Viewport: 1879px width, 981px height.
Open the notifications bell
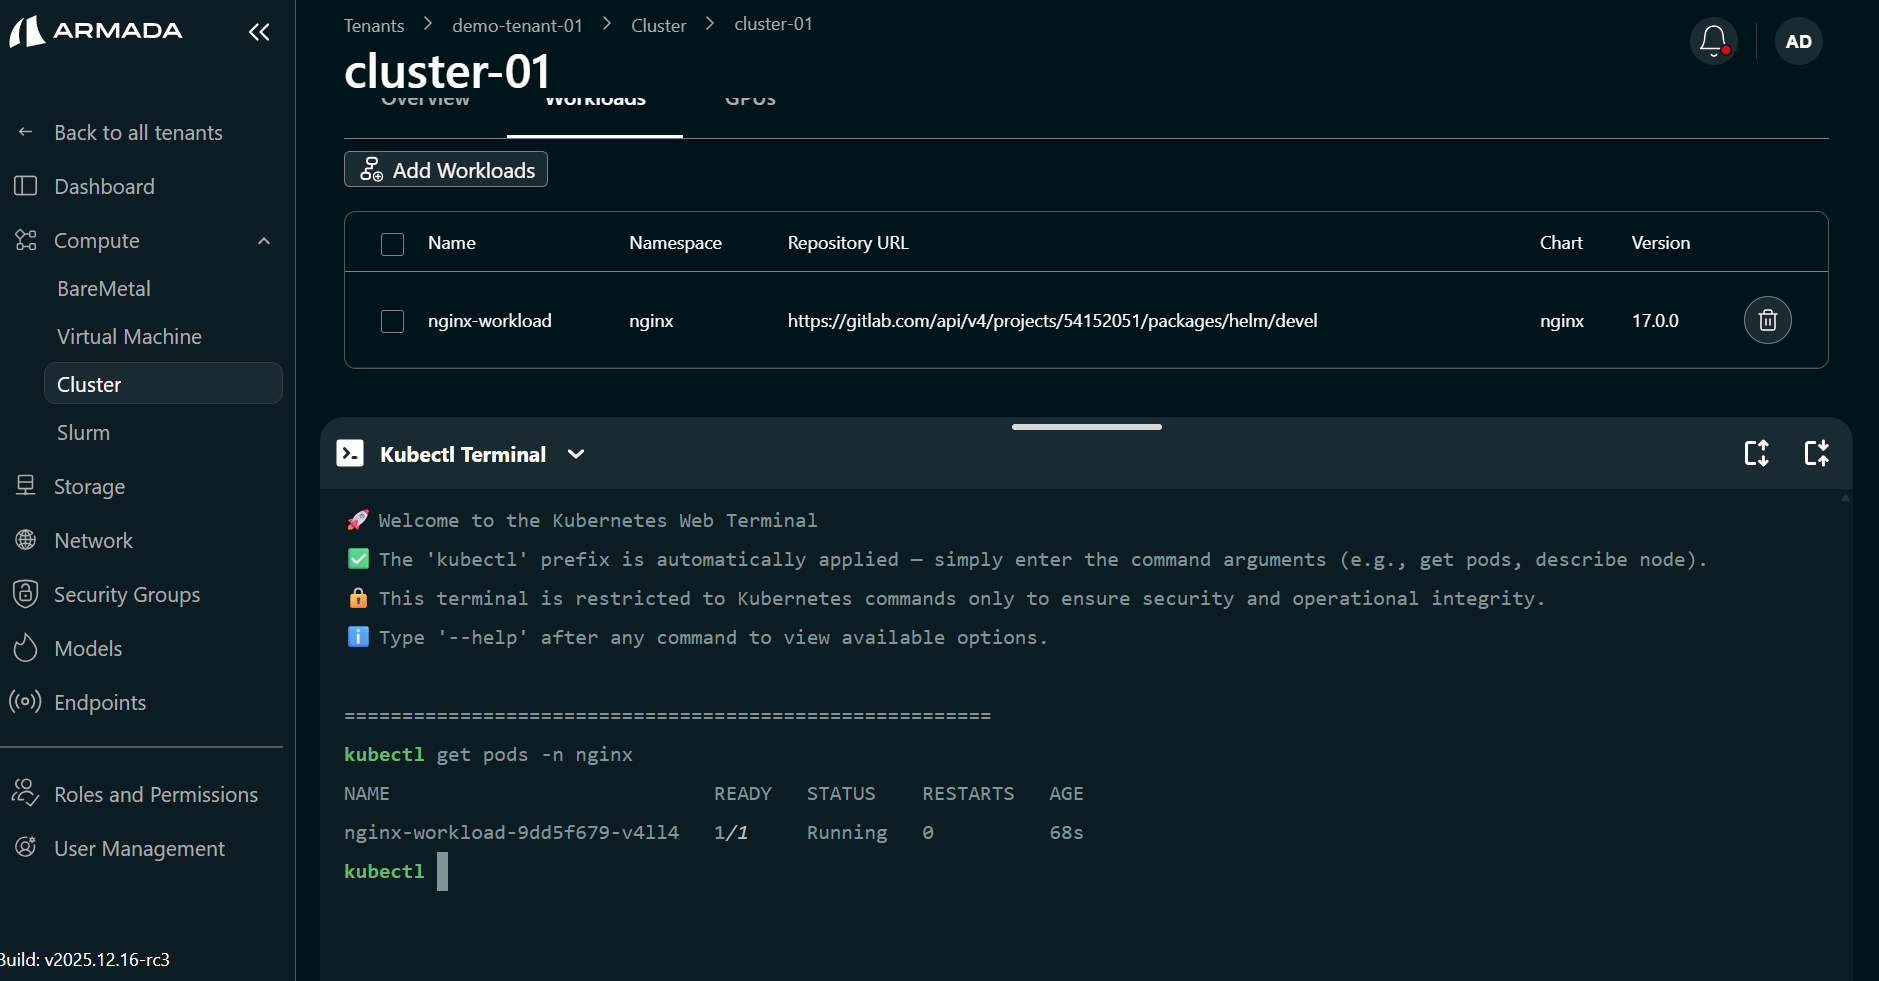coord(1713,41)
